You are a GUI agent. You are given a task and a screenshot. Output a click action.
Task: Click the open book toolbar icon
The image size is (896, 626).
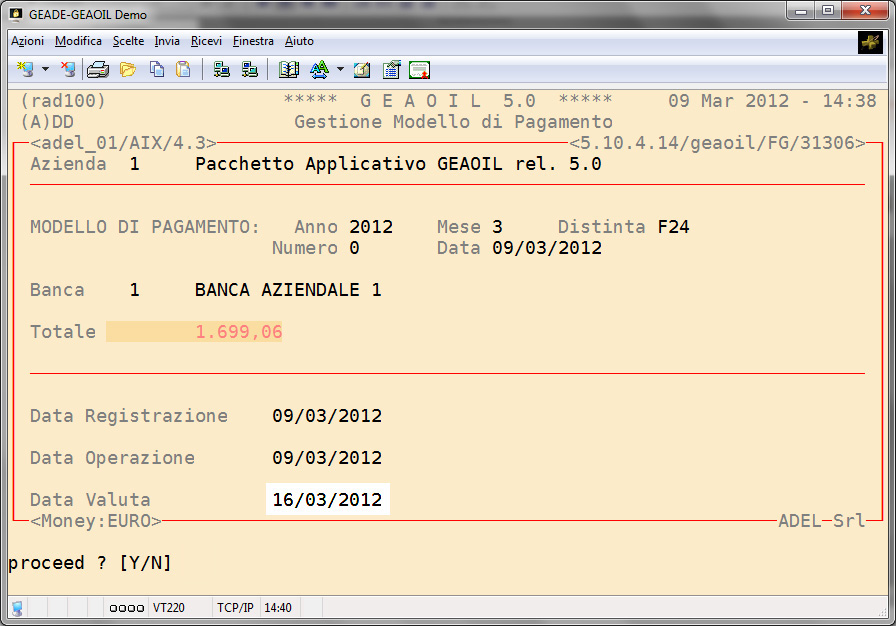[289, 70]
